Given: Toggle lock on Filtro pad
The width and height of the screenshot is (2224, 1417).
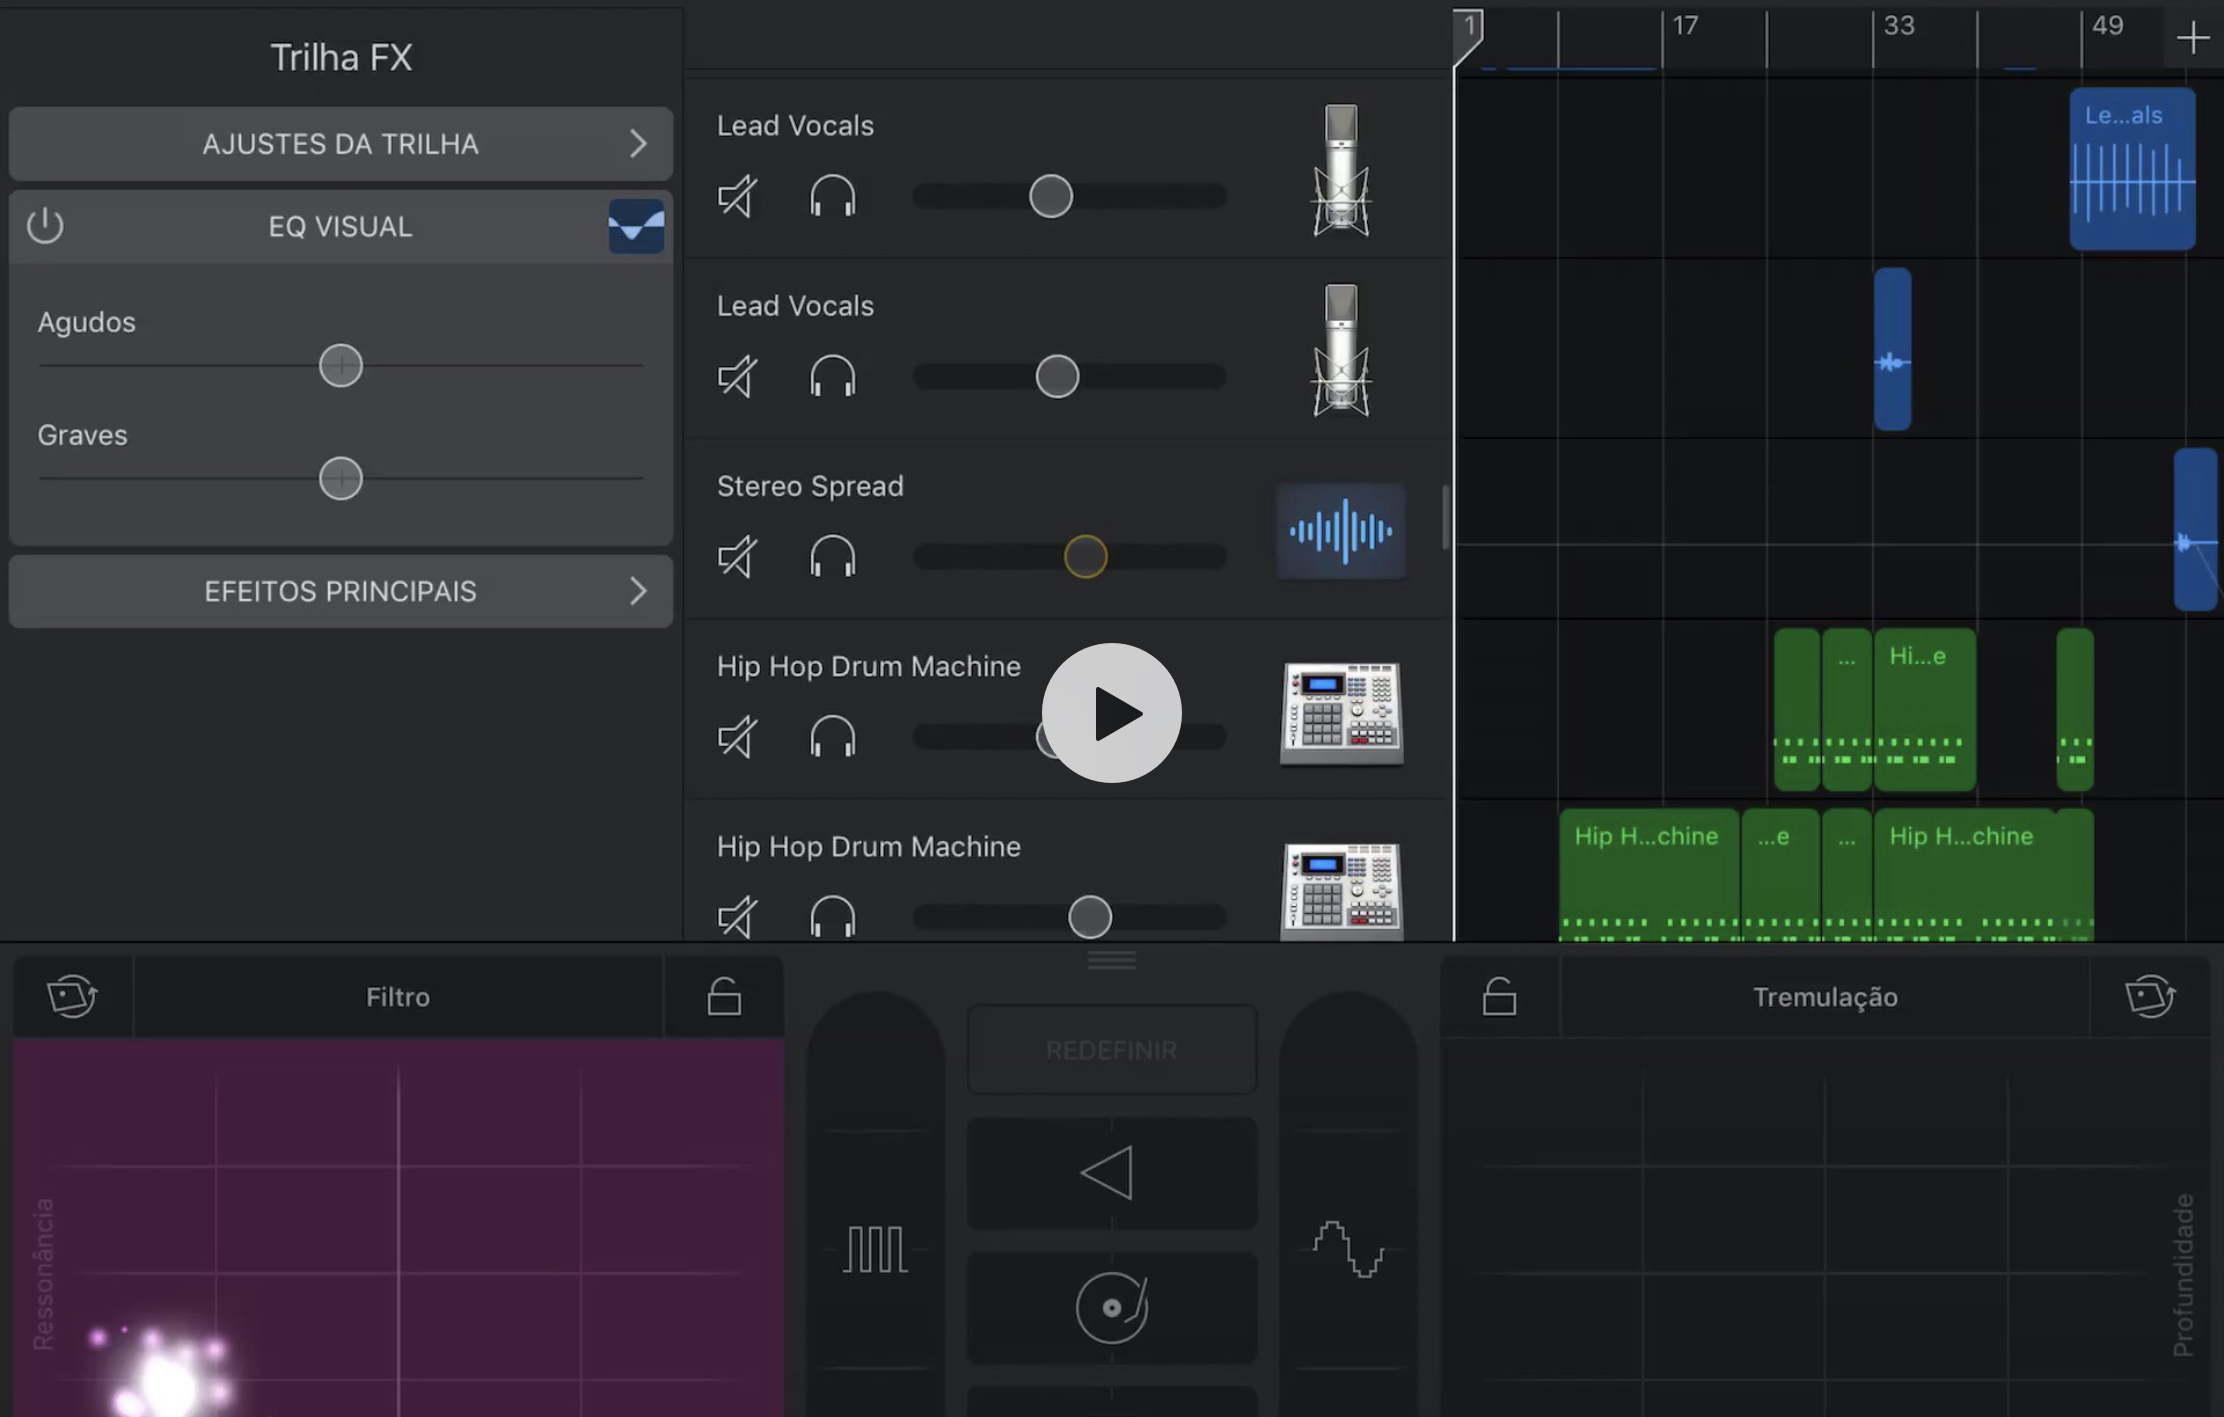Looking at the screenshot, I should click(x=724, y=996).
